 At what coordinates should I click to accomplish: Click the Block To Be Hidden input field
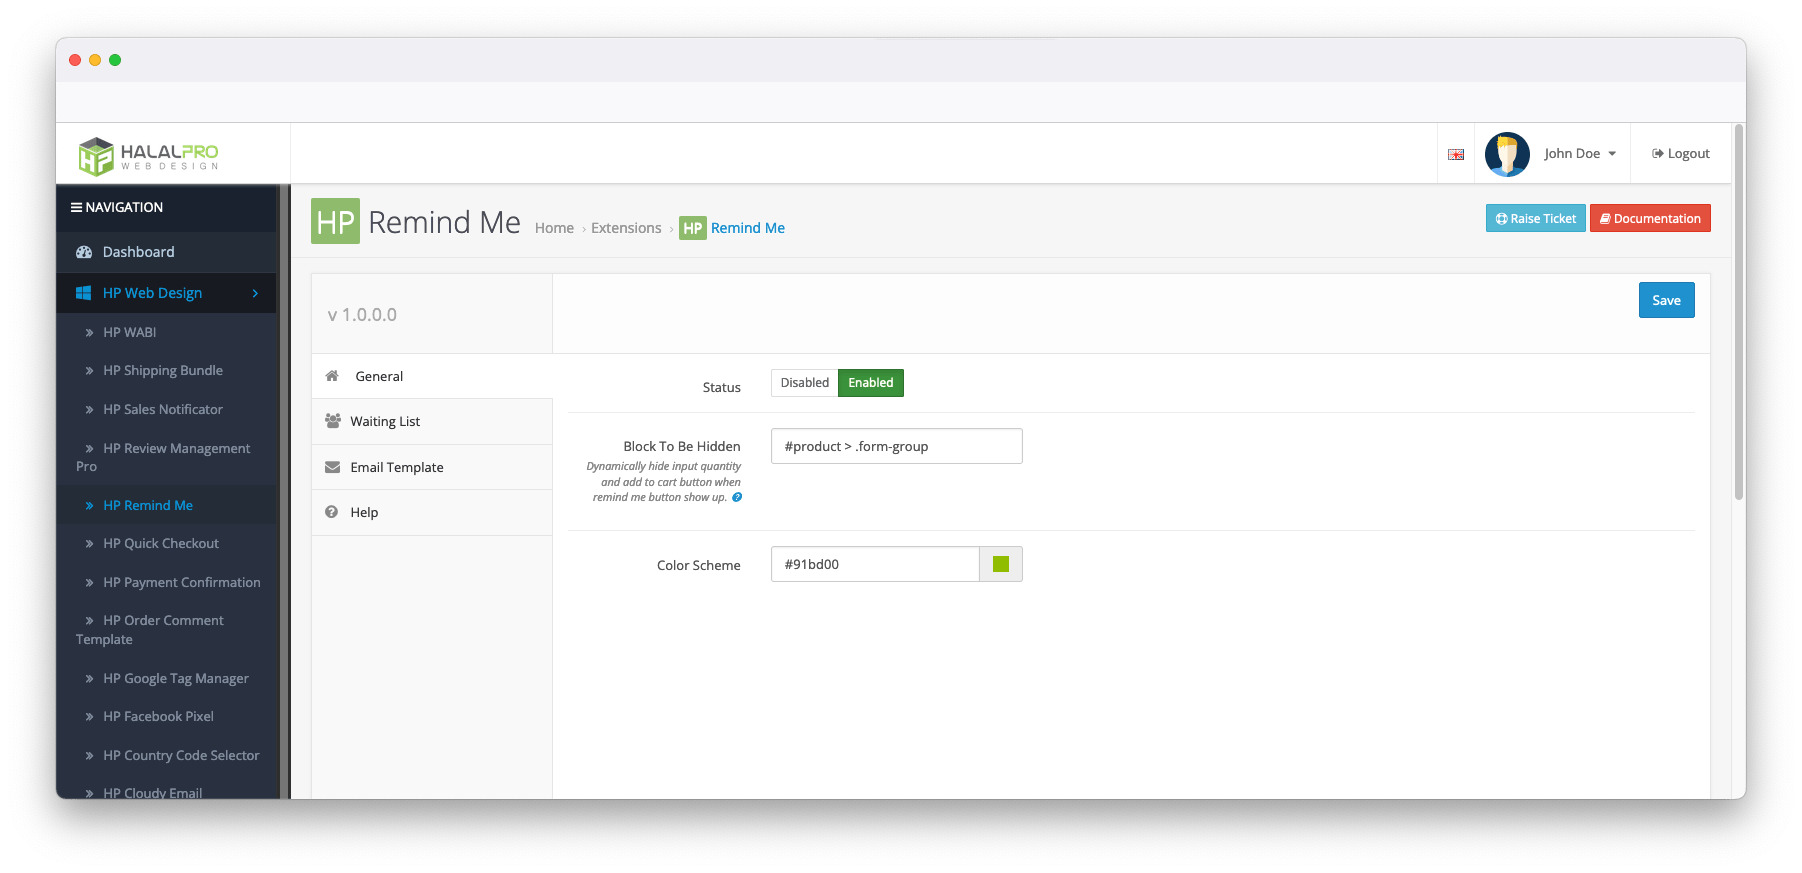(x=896, y=446)
